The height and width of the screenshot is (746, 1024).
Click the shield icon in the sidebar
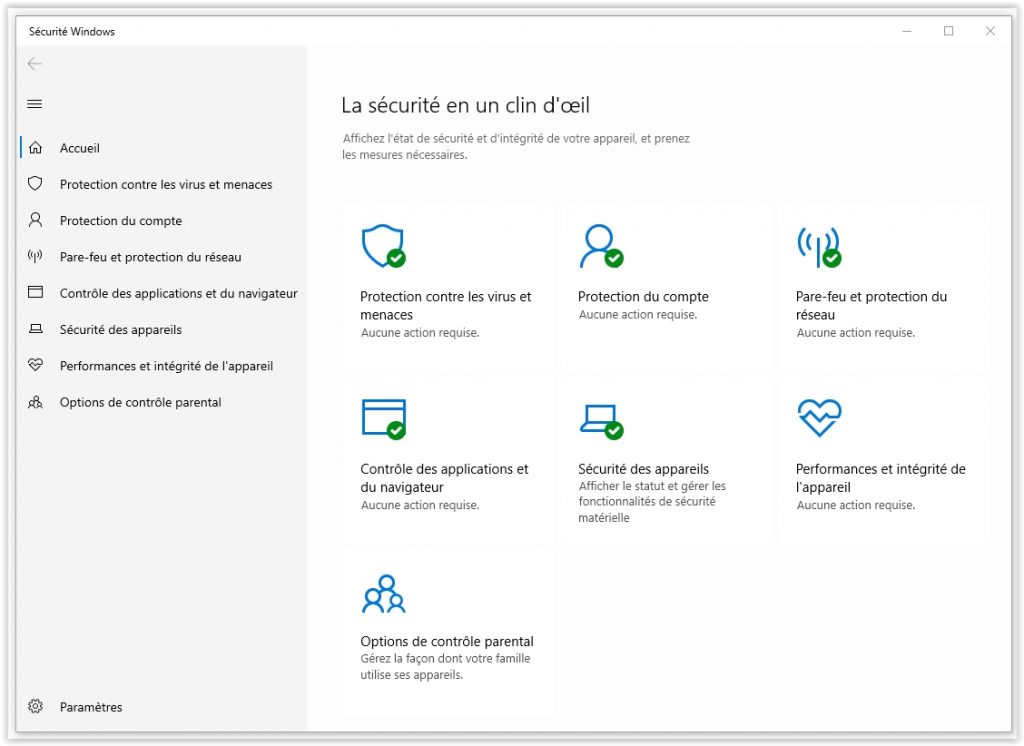point(35,184)
